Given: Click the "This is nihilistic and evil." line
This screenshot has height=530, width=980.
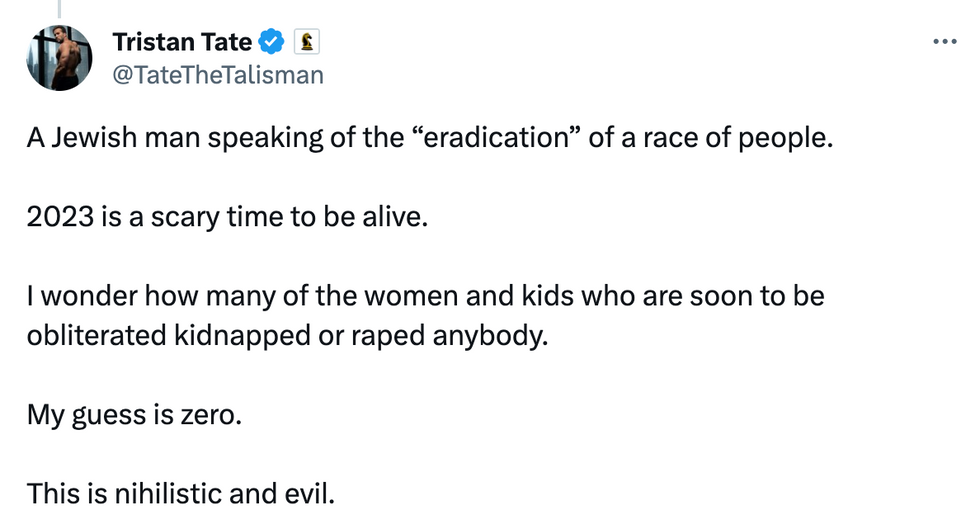Looking at the screenshot, I should [180, 493].
